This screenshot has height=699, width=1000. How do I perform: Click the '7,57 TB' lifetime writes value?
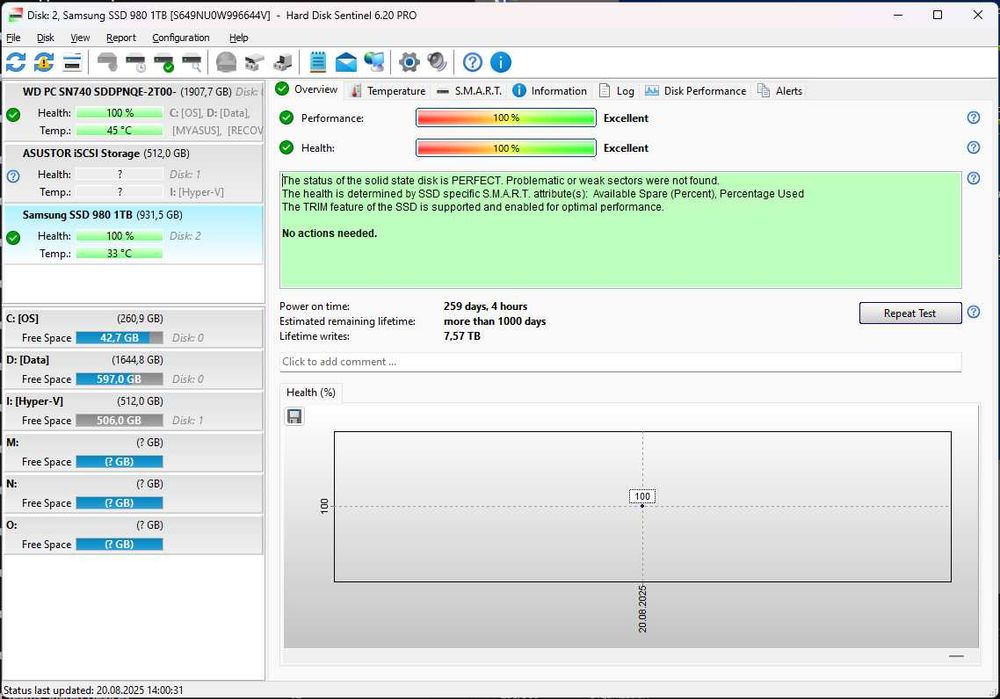pyautogui.click(x=462, y=336)
